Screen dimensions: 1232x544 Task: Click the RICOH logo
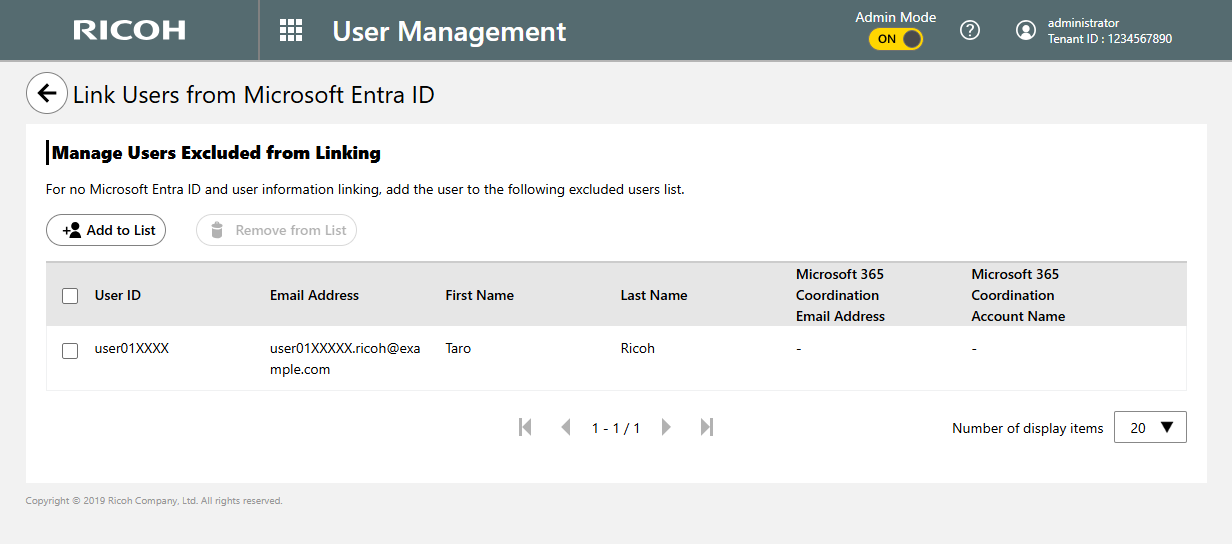[x=129, y=30]
